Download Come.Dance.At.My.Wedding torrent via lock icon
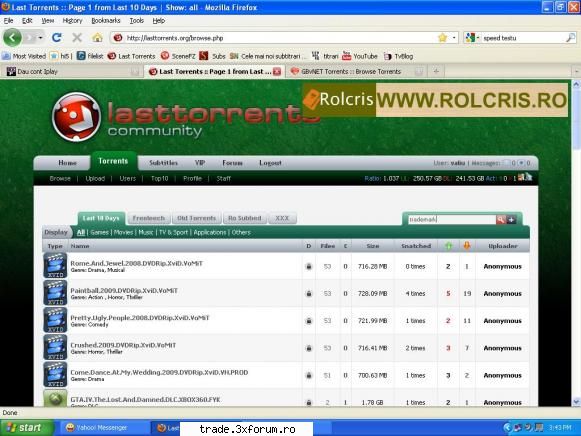Screen dimensions: 581x436 308,375
